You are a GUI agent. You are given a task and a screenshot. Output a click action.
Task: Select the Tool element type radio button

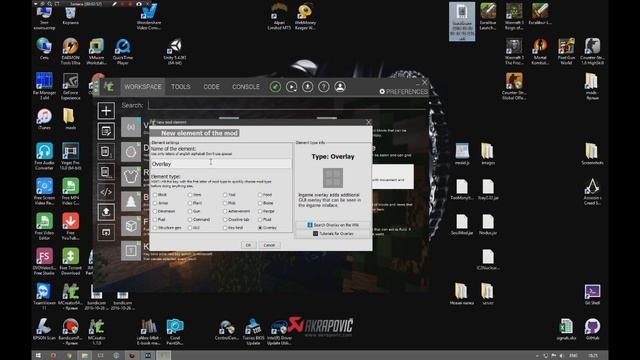click(x=225, y=195)
